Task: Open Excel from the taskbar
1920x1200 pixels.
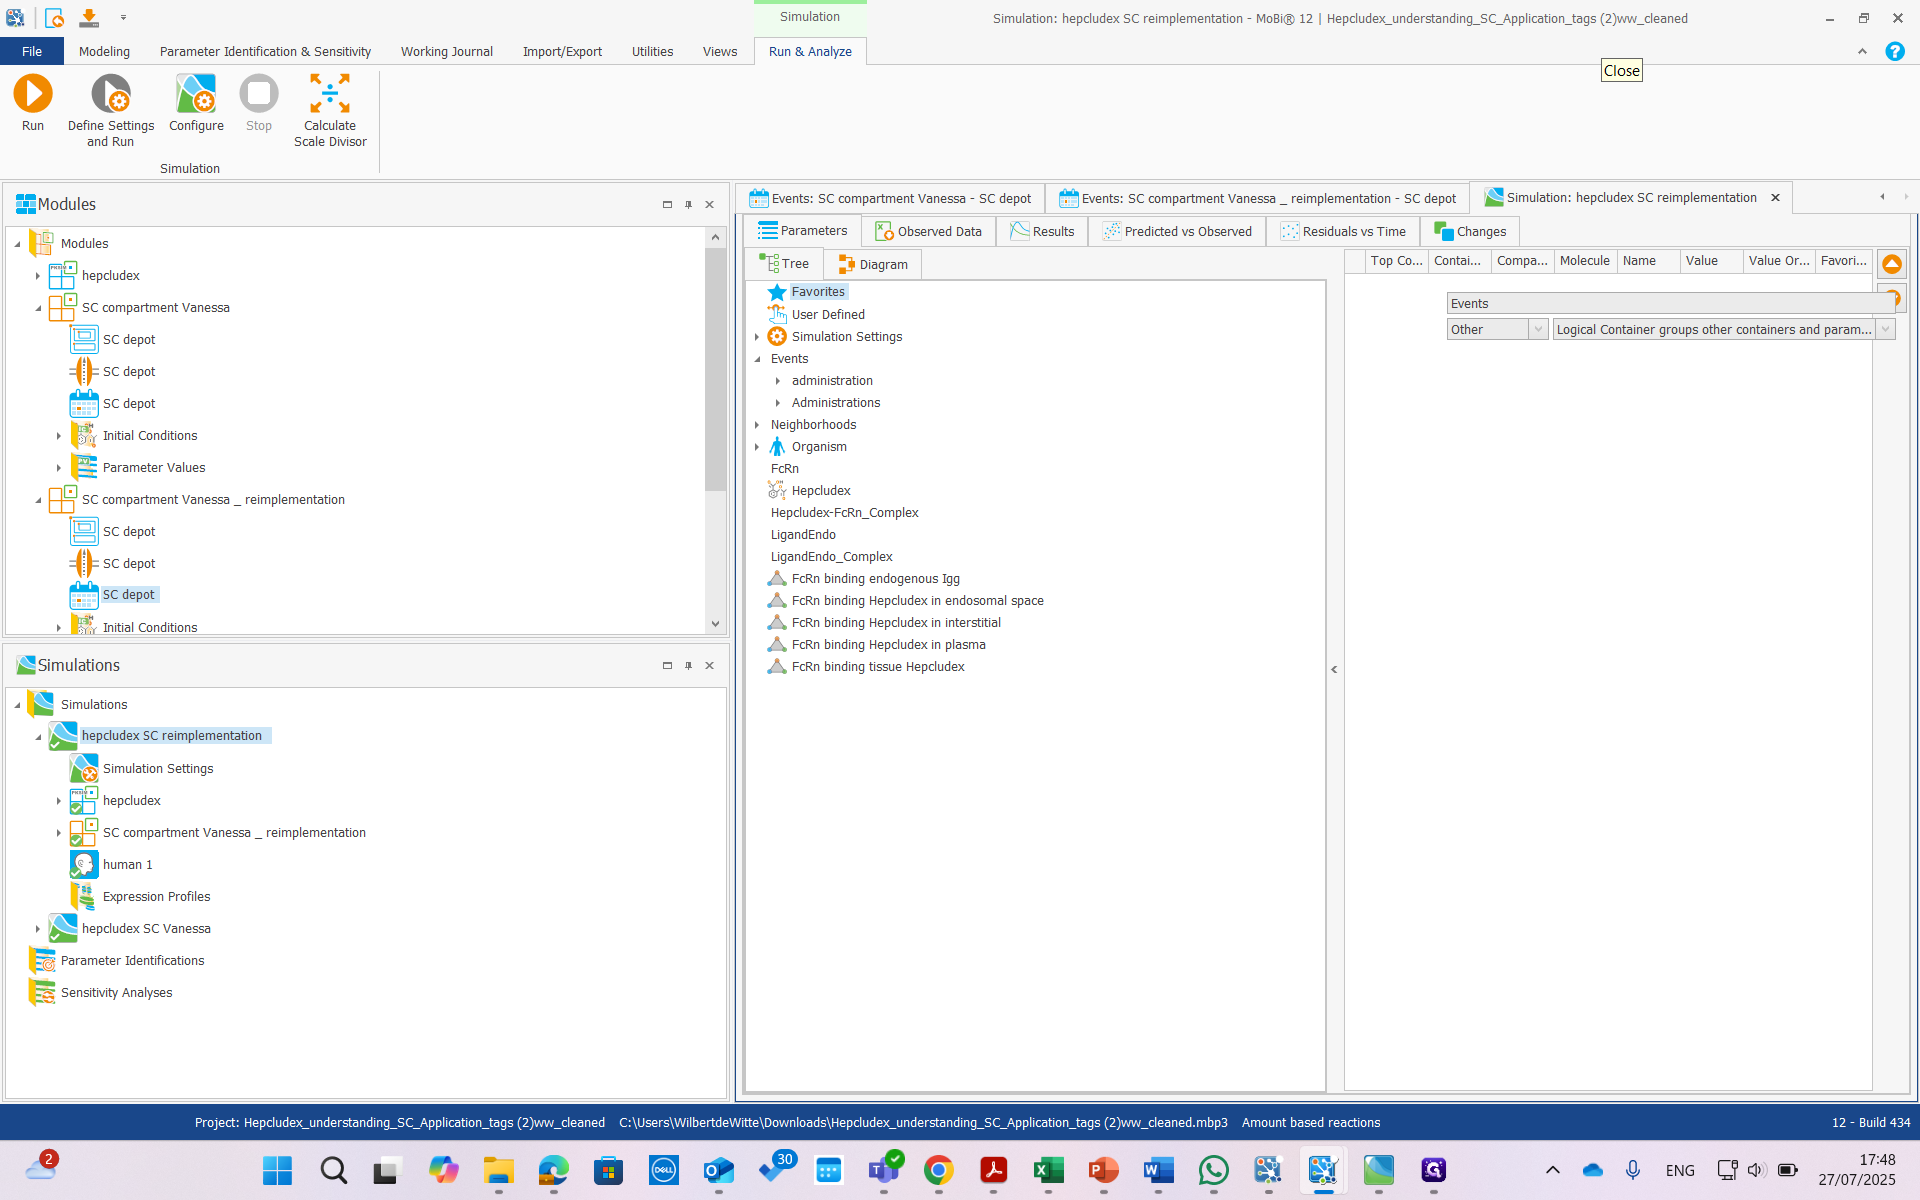Action: [1048, 1170]
